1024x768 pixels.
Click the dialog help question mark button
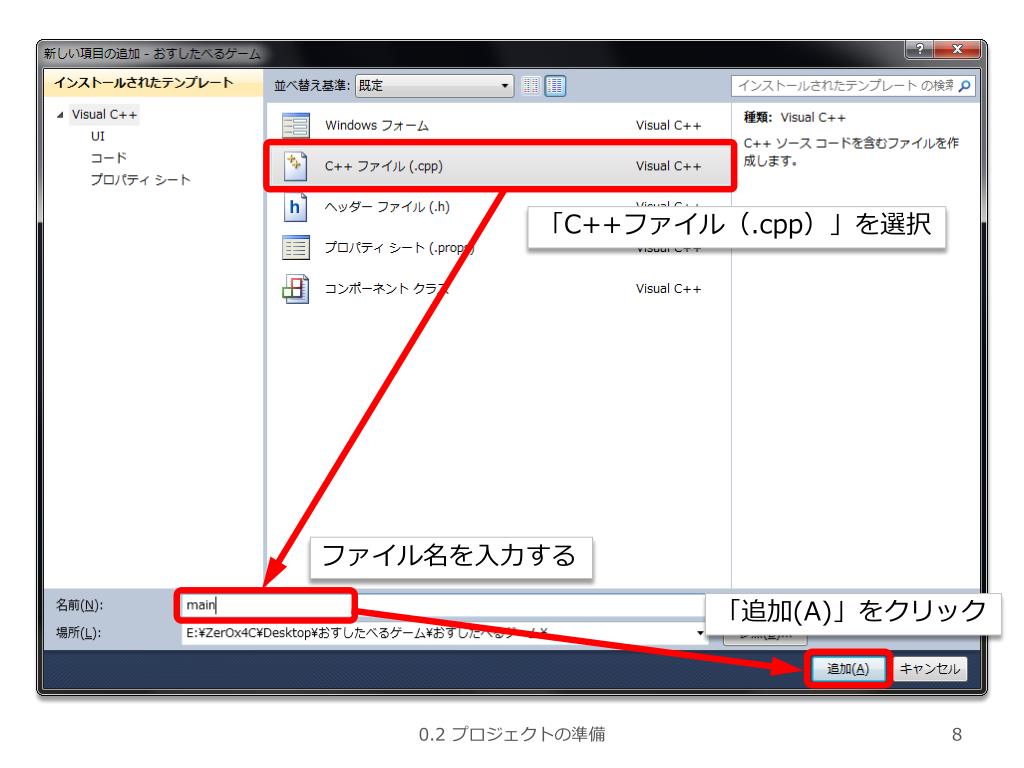(x=920, y=49)
